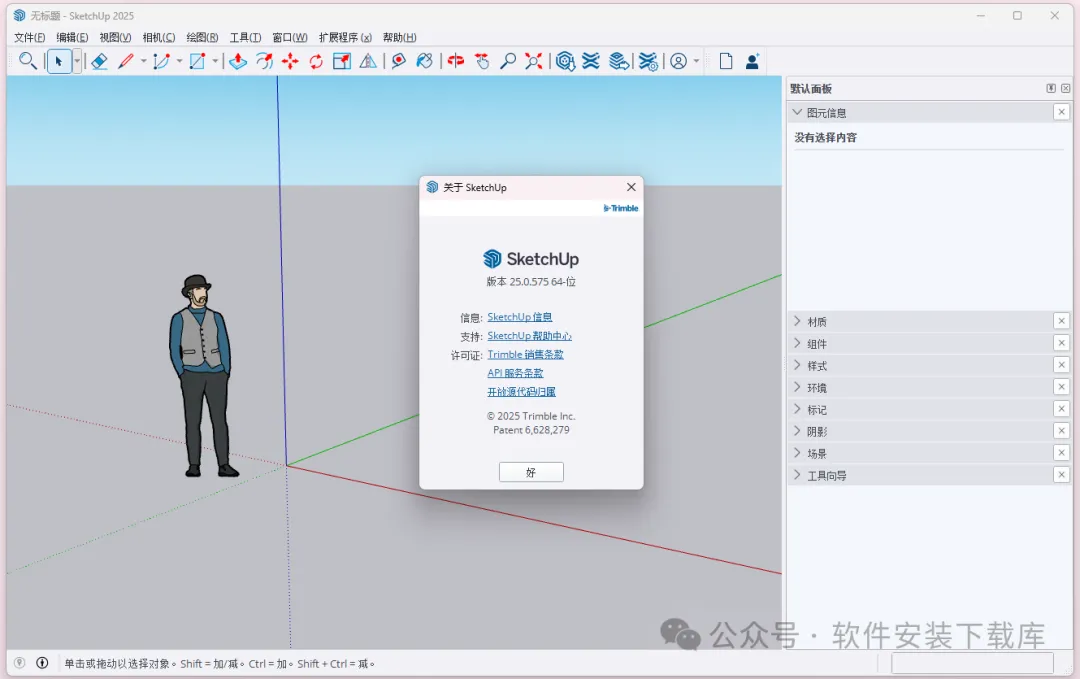Open the 绘图(R) menu
Image resolution: width=1080 pixels, height=679 pixels.
[x=202, y=37]
